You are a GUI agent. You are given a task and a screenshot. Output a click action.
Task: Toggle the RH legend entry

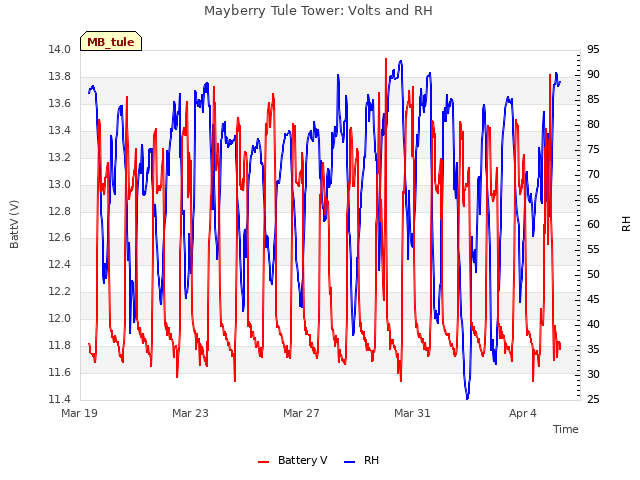click(362, 460)
